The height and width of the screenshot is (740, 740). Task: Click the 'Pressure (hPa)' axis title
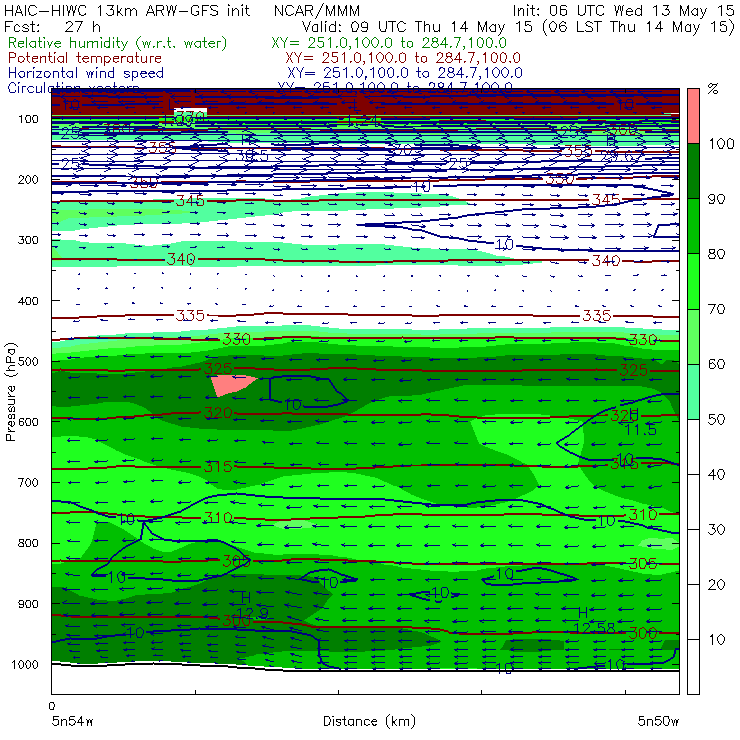(x=10, y=392)
